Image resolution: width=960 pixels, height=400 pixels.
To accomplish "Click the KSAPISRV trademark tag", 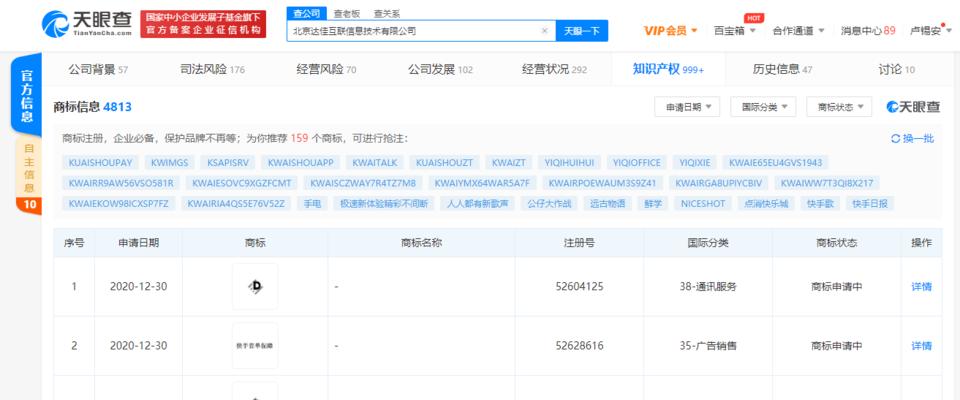I will tap(228, 162).
